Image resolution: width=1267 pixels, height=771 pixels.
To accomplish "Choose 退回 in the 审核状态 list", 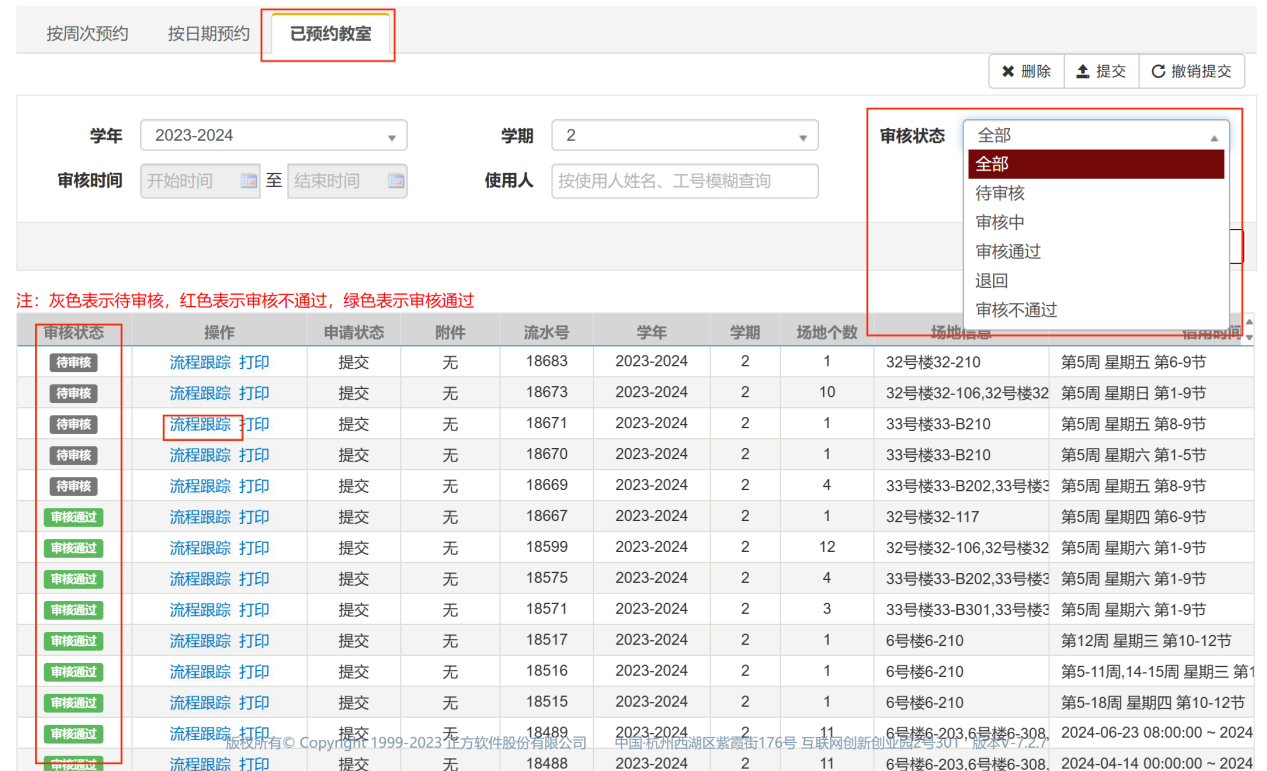I will (x=1096, y=281).
